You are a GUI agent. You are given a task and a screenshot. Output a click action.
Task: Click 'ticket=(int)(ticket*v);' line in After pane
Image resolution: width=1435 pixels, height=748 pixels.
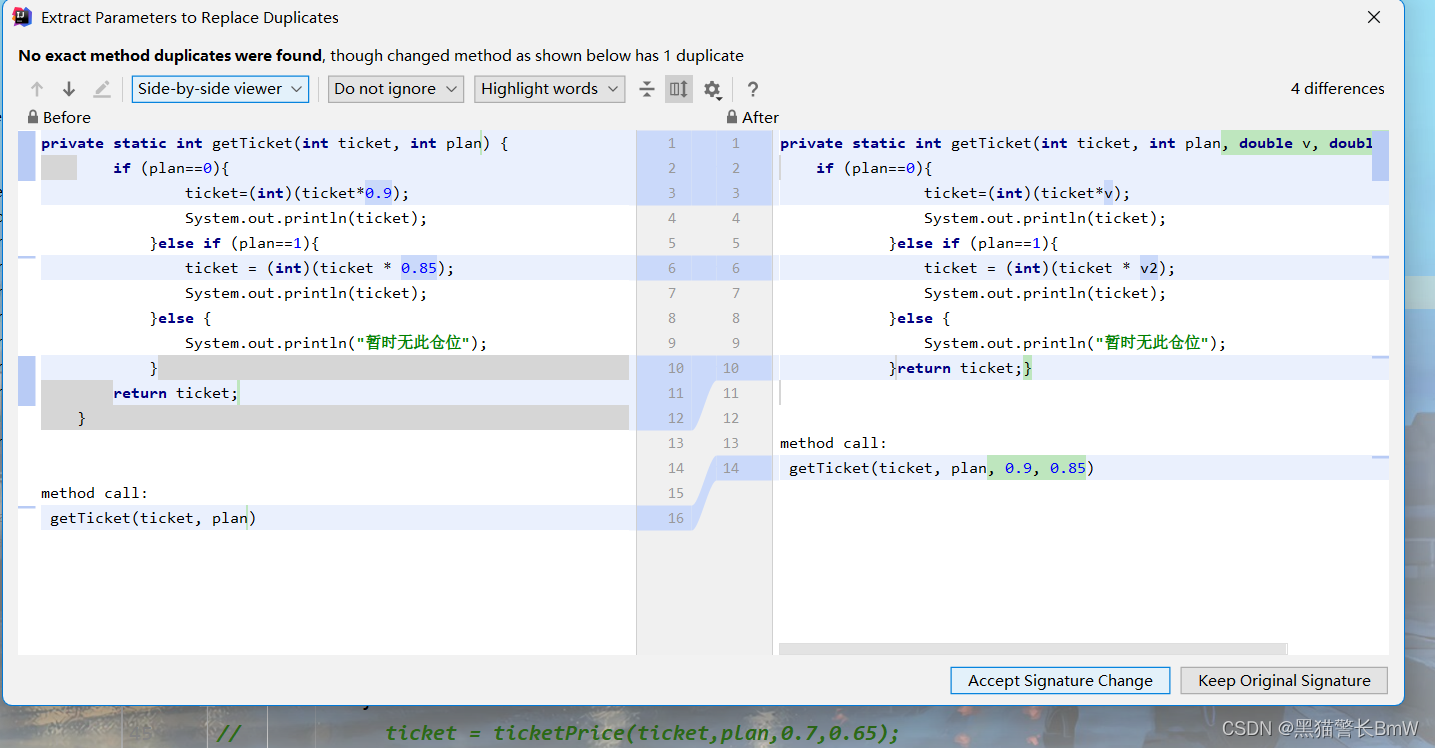click(1027, 193)
